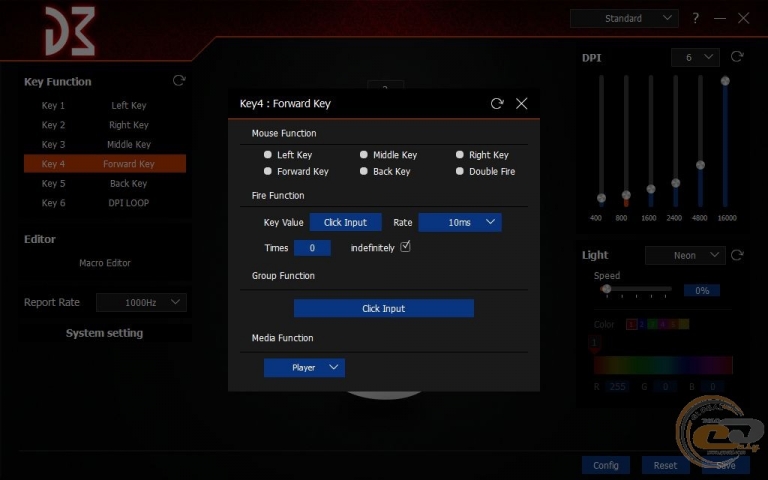Click the Config button

pyautogui.click(x=606, y=465)
